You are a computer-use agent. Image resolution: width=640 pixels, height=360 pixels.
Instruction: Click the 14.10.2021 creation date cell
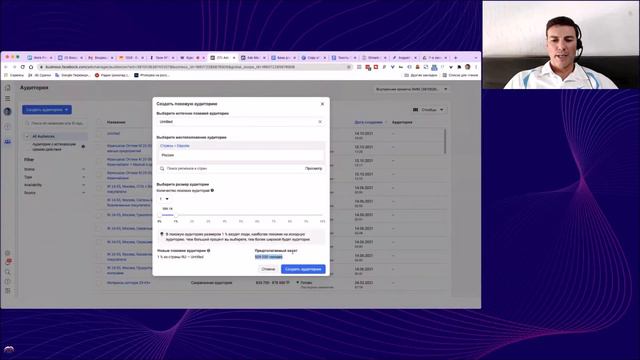364,133
